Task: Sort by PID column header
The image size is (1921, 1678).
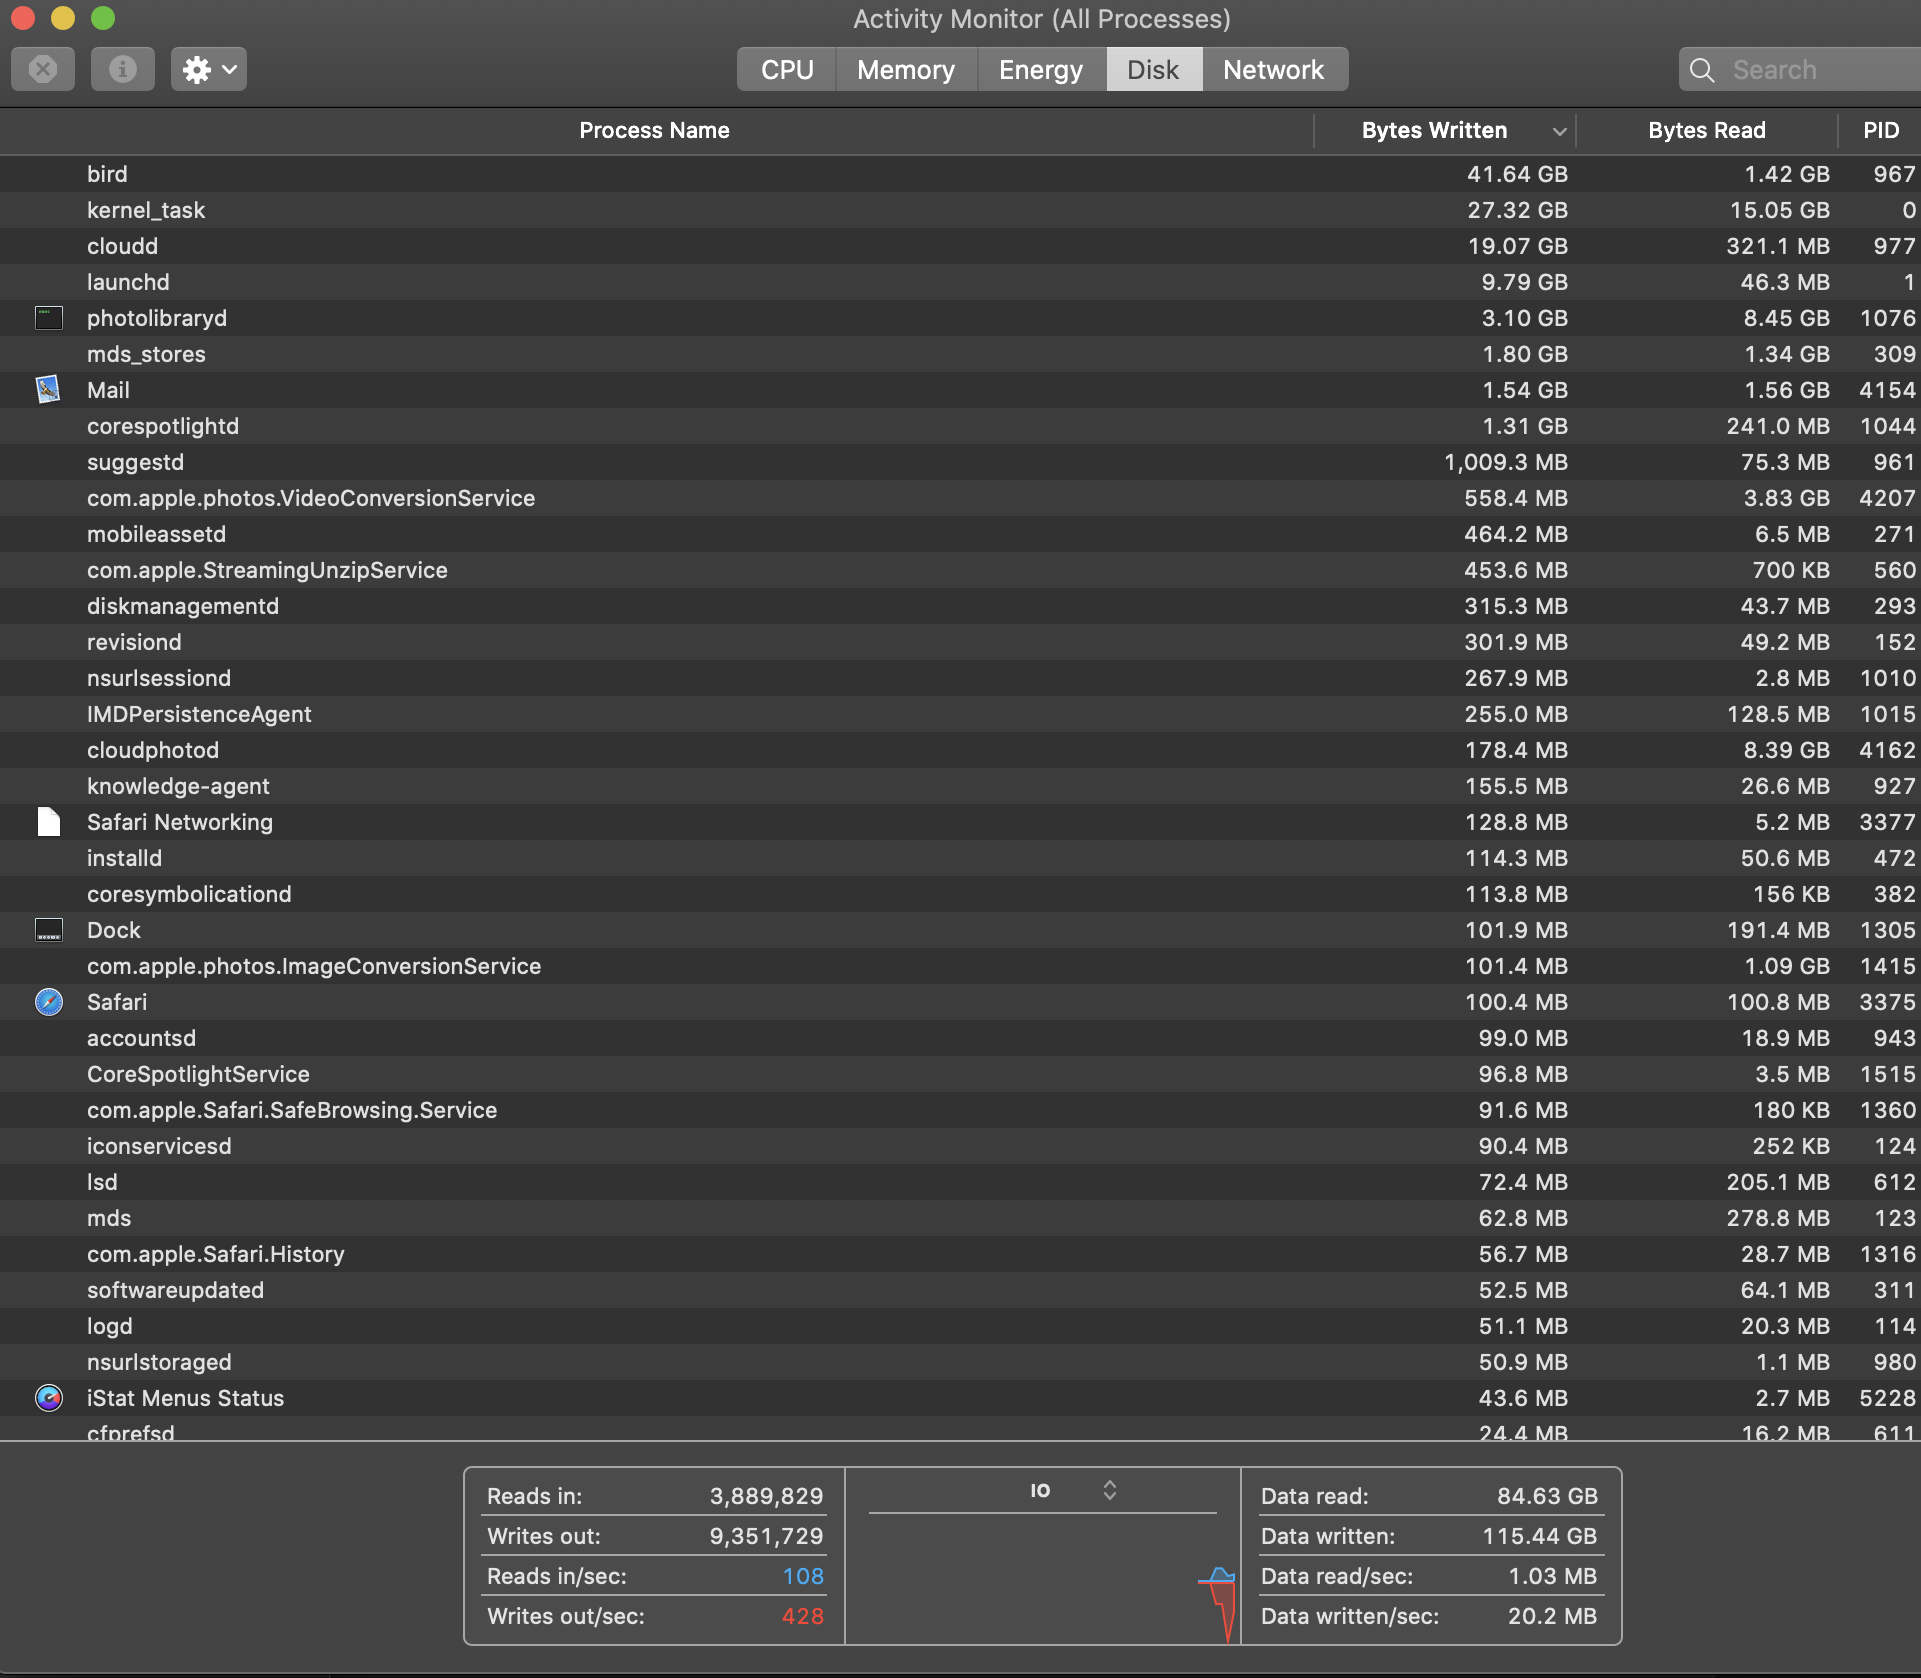Action: (x=1880, y=130)
